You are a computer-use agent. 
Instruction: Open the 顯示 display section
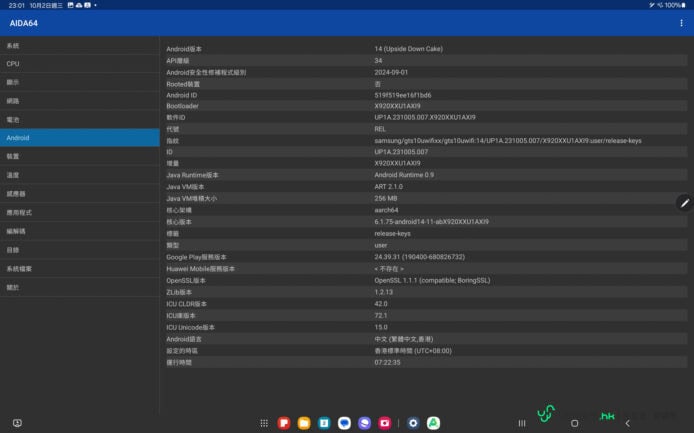(x=80, y=82)
